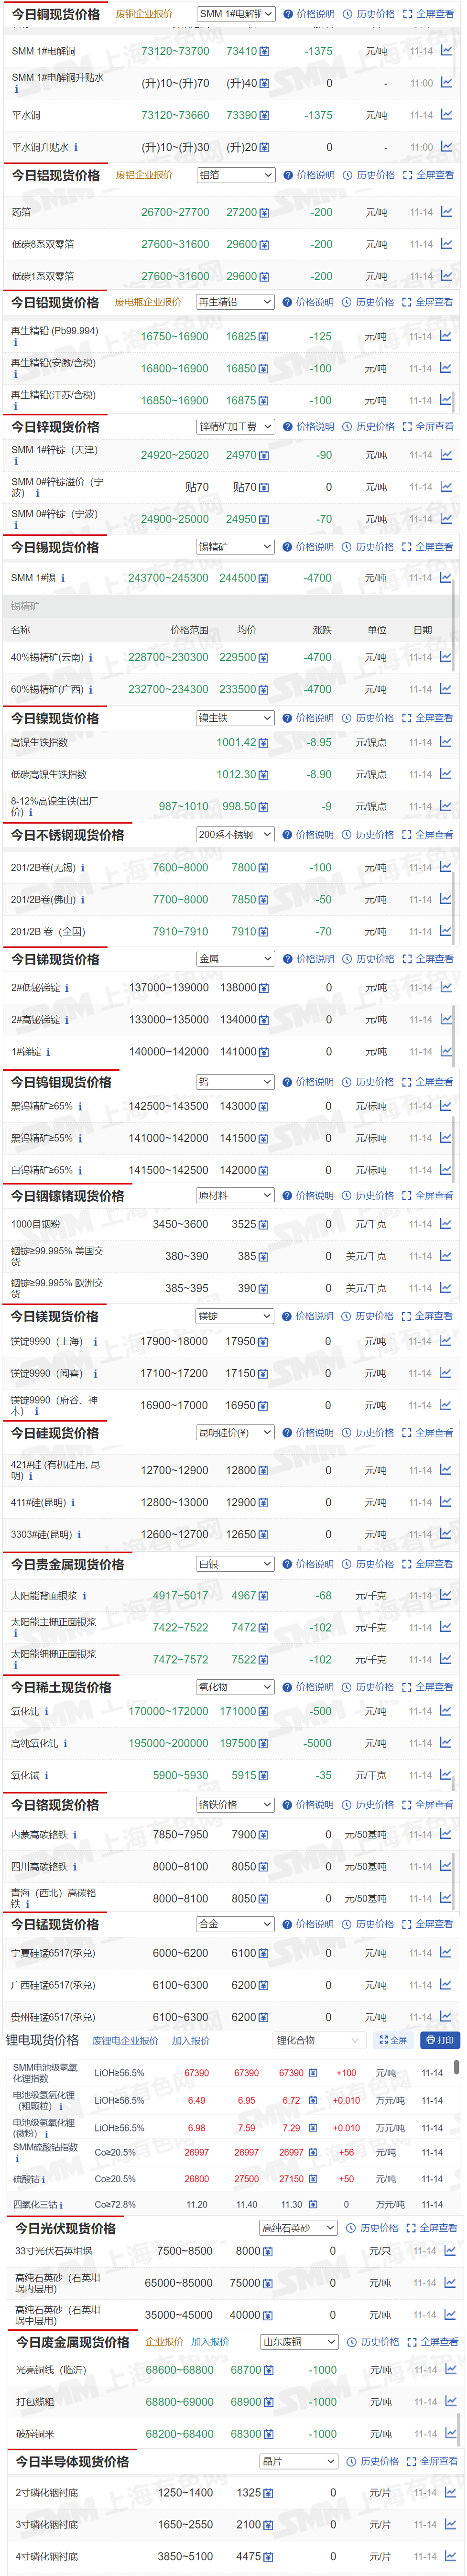Viewport: 467px width, 2576px height.
Task: Open the trend chart for 镁锭9990（上海）
Action: tap(446, 1342)
